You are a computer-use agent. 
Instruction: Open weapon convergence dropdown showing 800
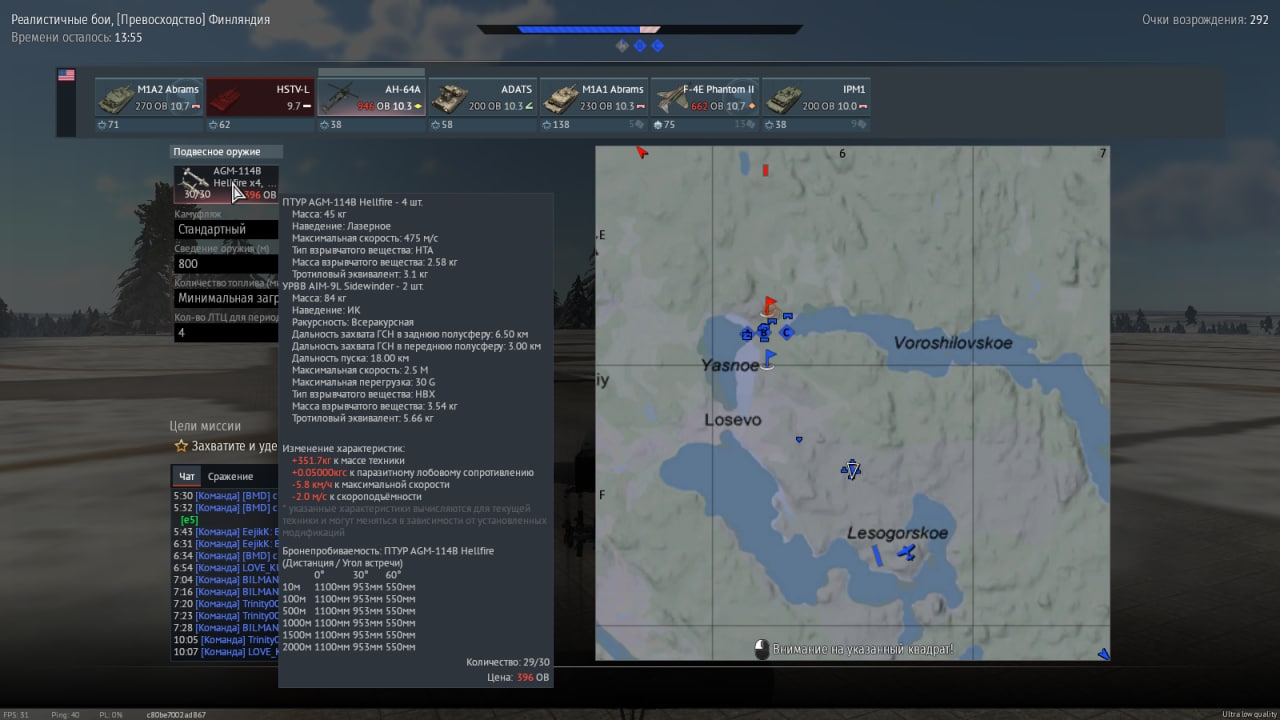click(x=226, y=264)
